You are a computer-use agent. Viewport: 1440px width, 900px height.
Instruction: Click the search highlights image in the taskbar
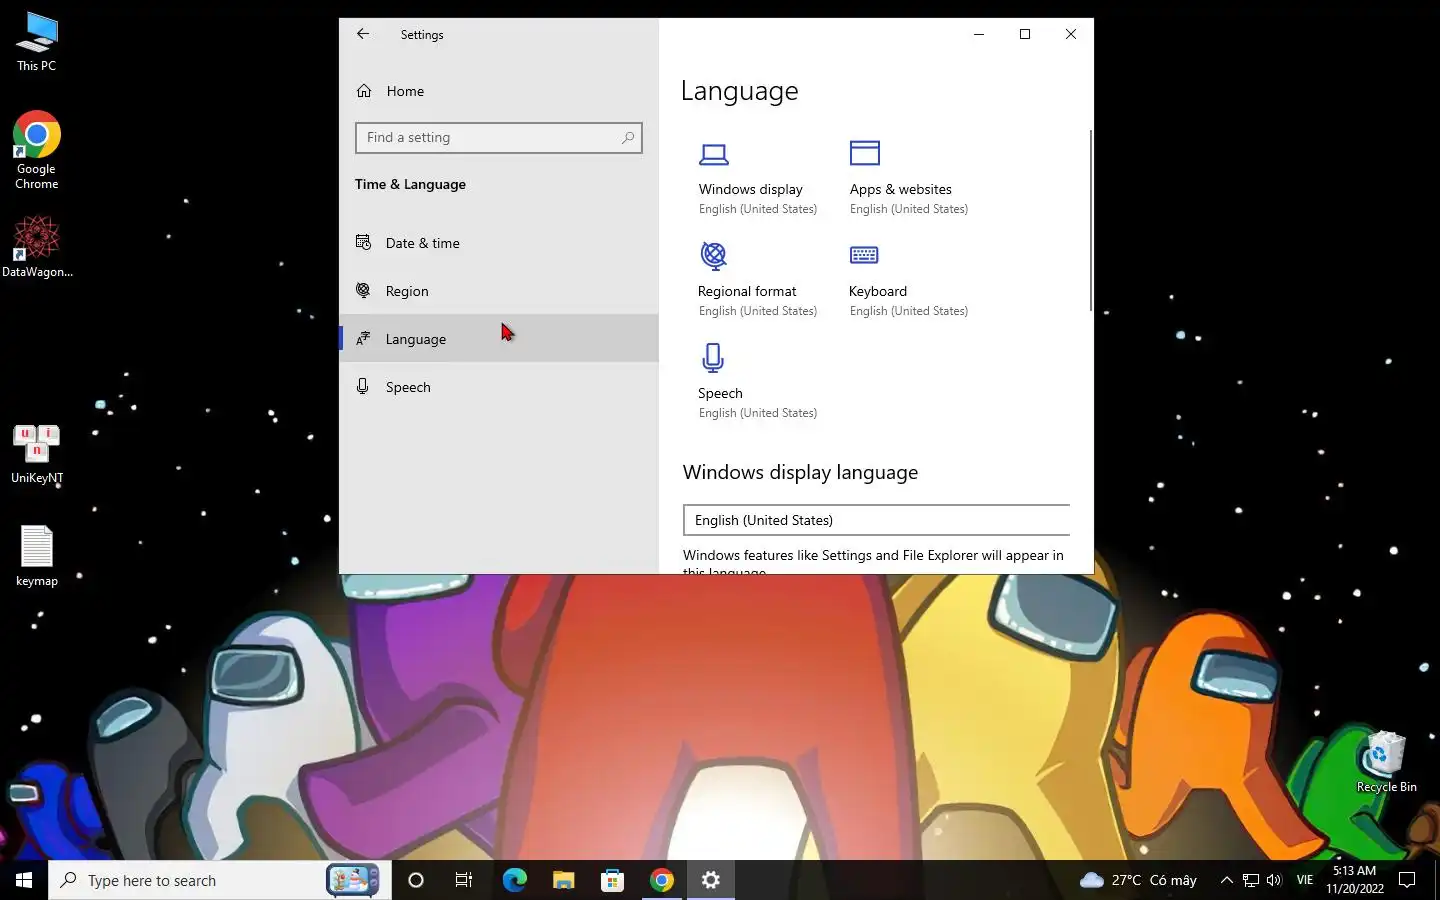click(x=353, y=880)
